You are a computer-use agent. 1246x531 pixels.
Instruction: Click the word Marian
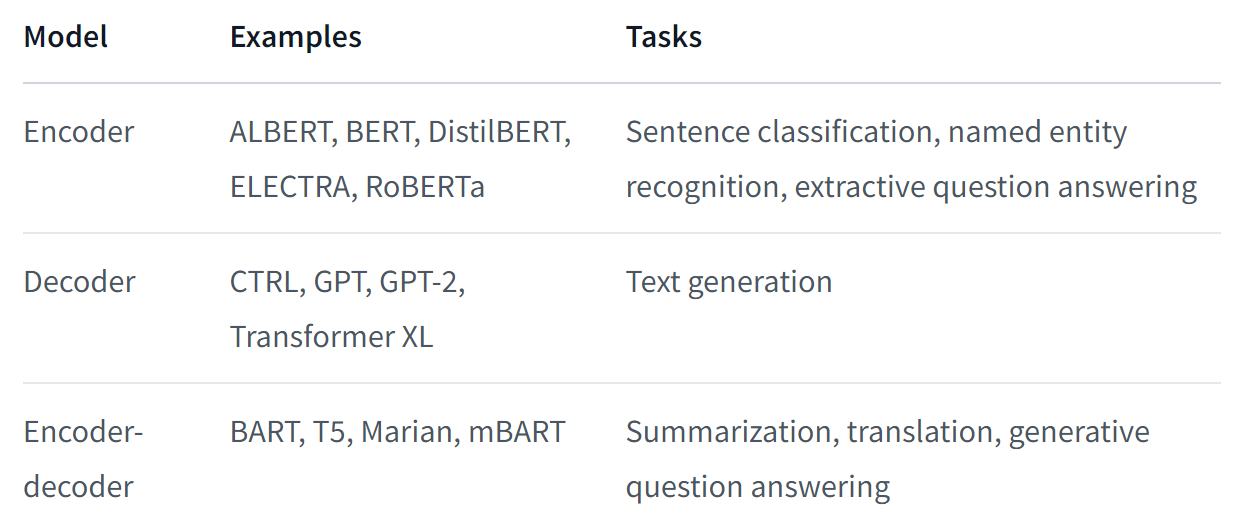[406, 432]
